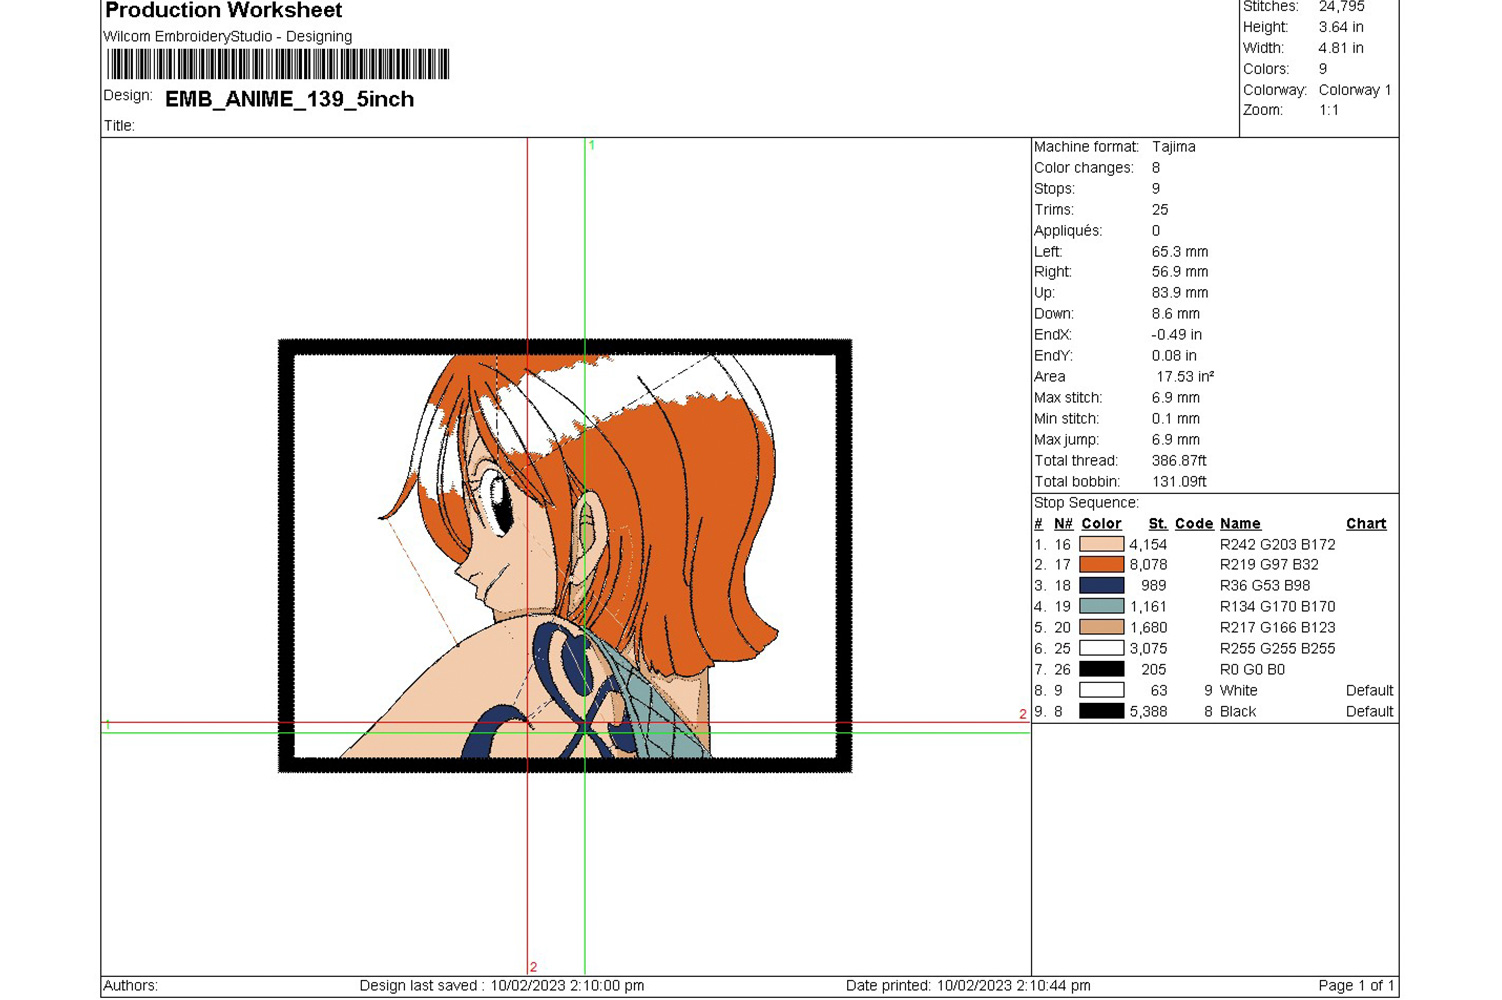
Task: Click the design name EMB_ANIME_139_5inch
Action: click(x=289, y=99)
